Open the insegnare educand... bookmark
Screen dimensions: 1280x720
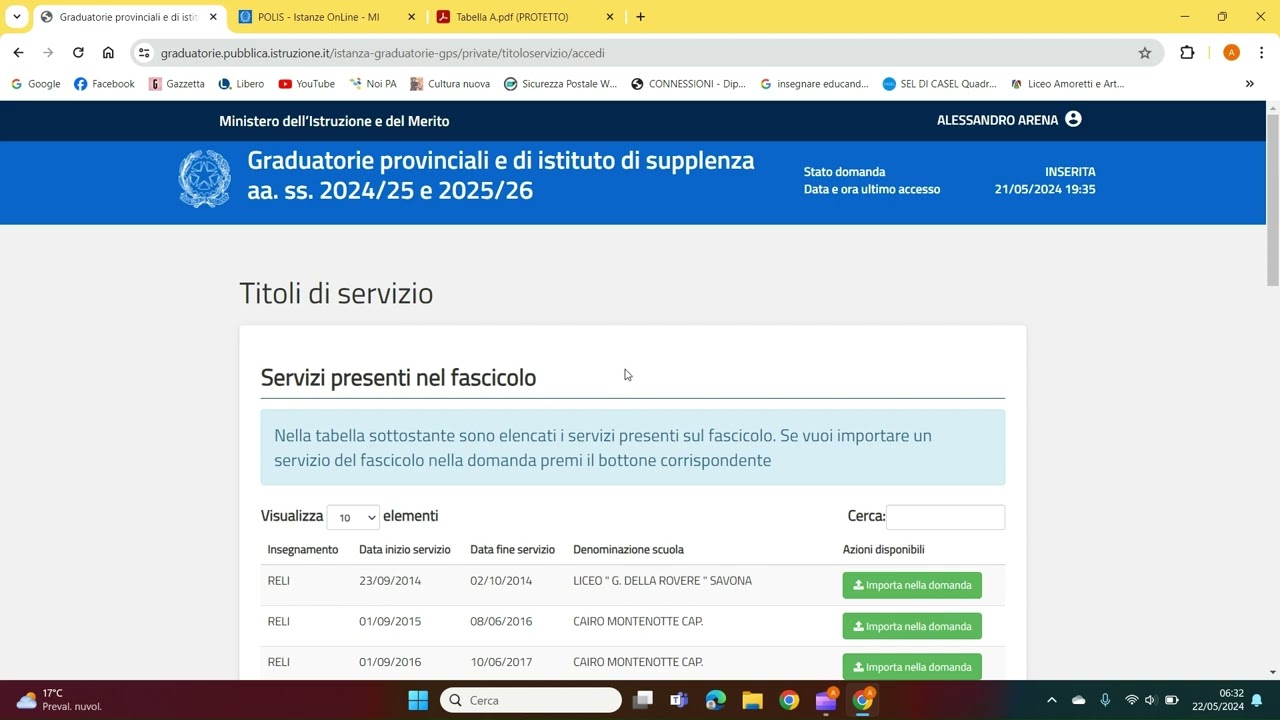click(814, 84)
